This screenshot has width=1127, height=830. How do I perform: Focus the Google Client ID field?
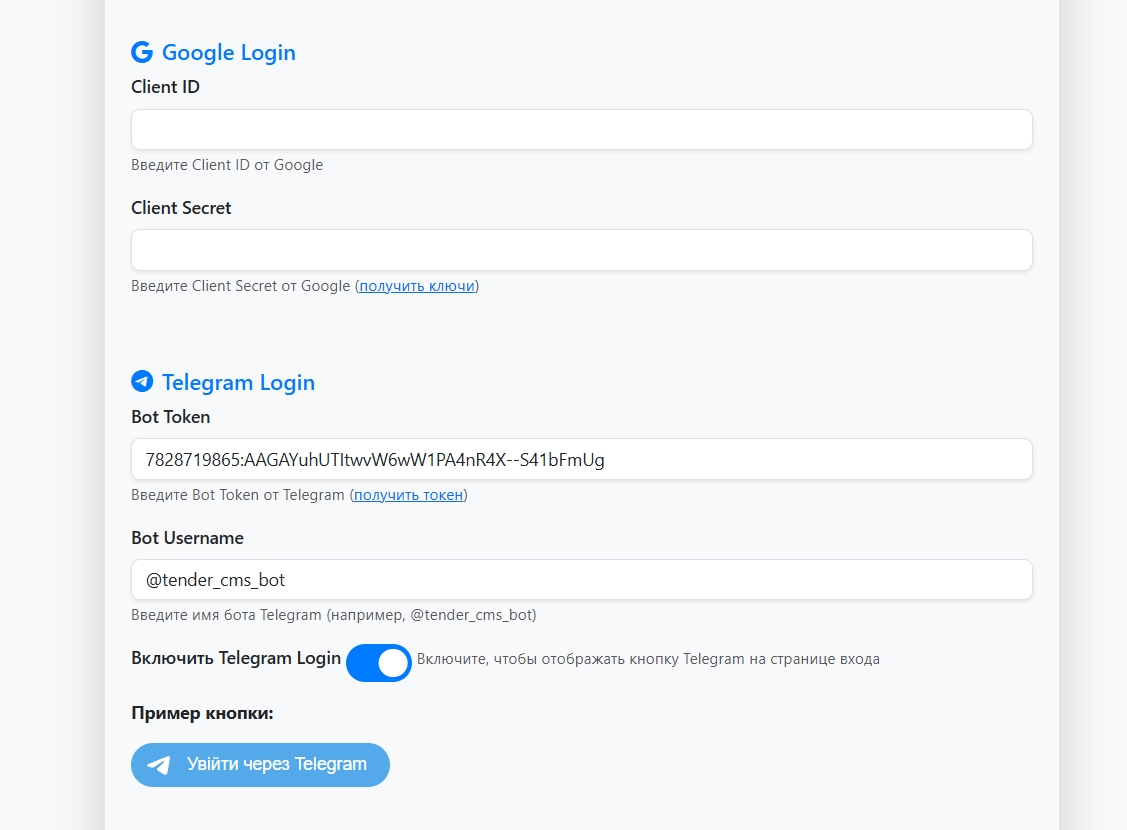pos(581,130)
